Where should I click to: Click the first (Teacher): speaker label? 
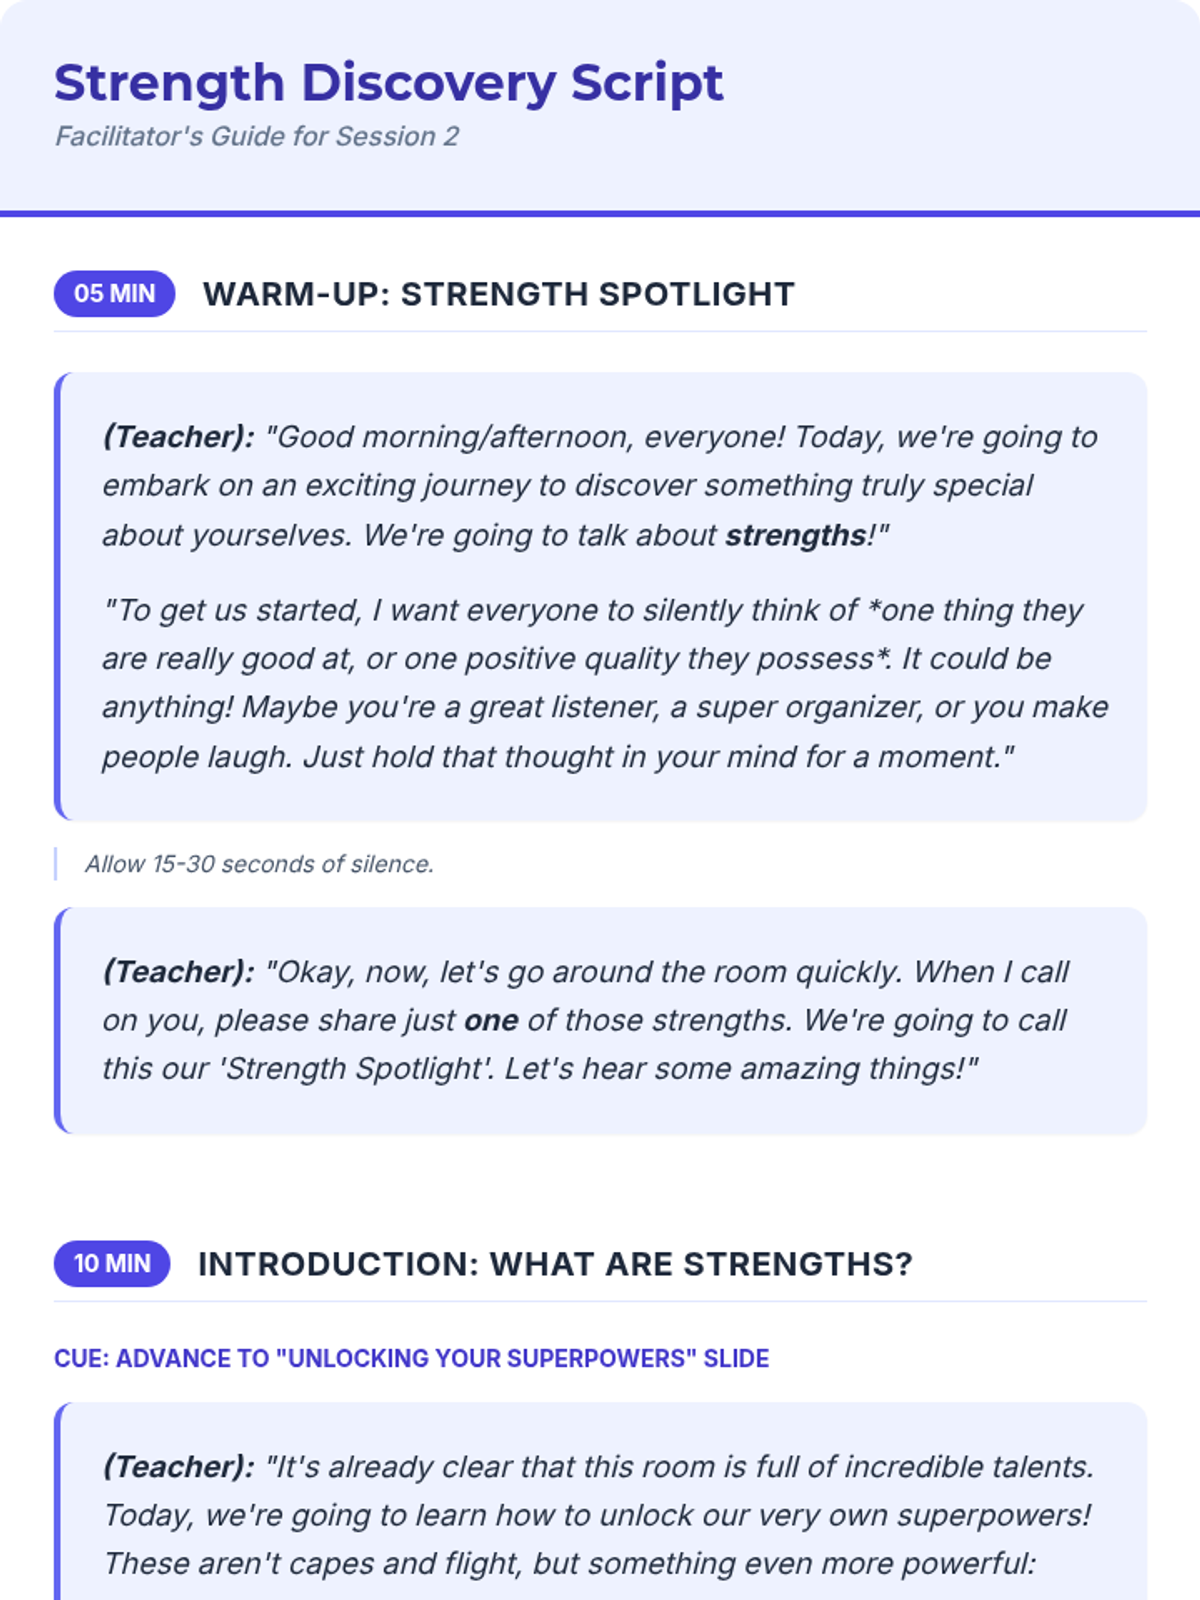click(x=179, y=437)
